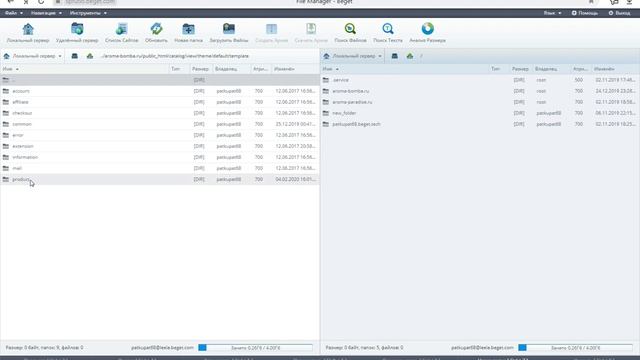
Task: Click the folder icon of the extension row
Action: 6,146
